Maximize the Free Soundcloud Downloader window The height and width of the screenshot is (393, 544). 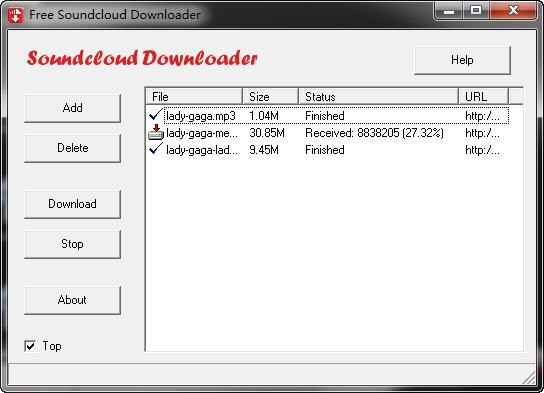point(476,11)
